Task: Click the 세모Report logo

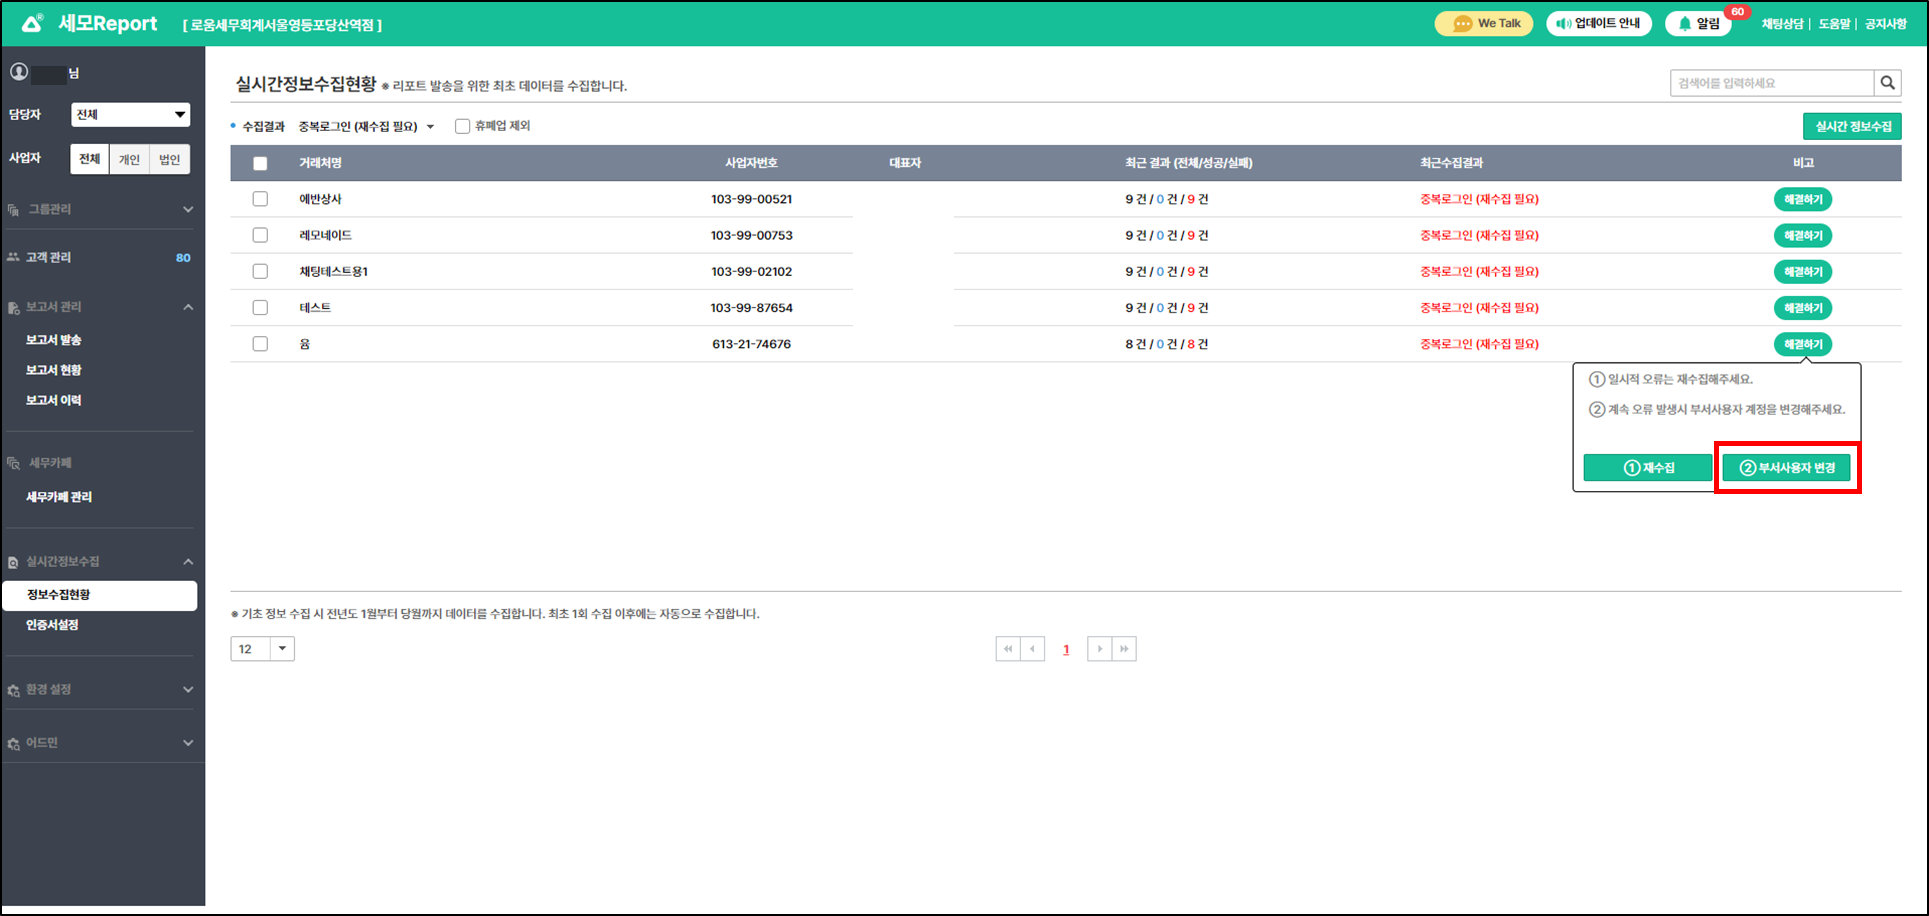Action: coord(90,24)
